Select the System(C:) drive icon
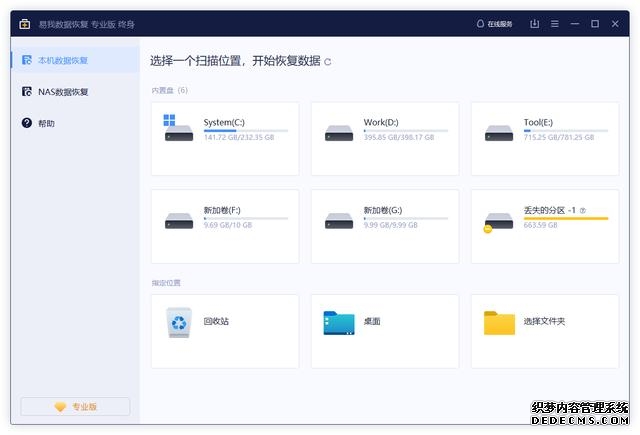 pyautogui.click(x=178, y=128)
